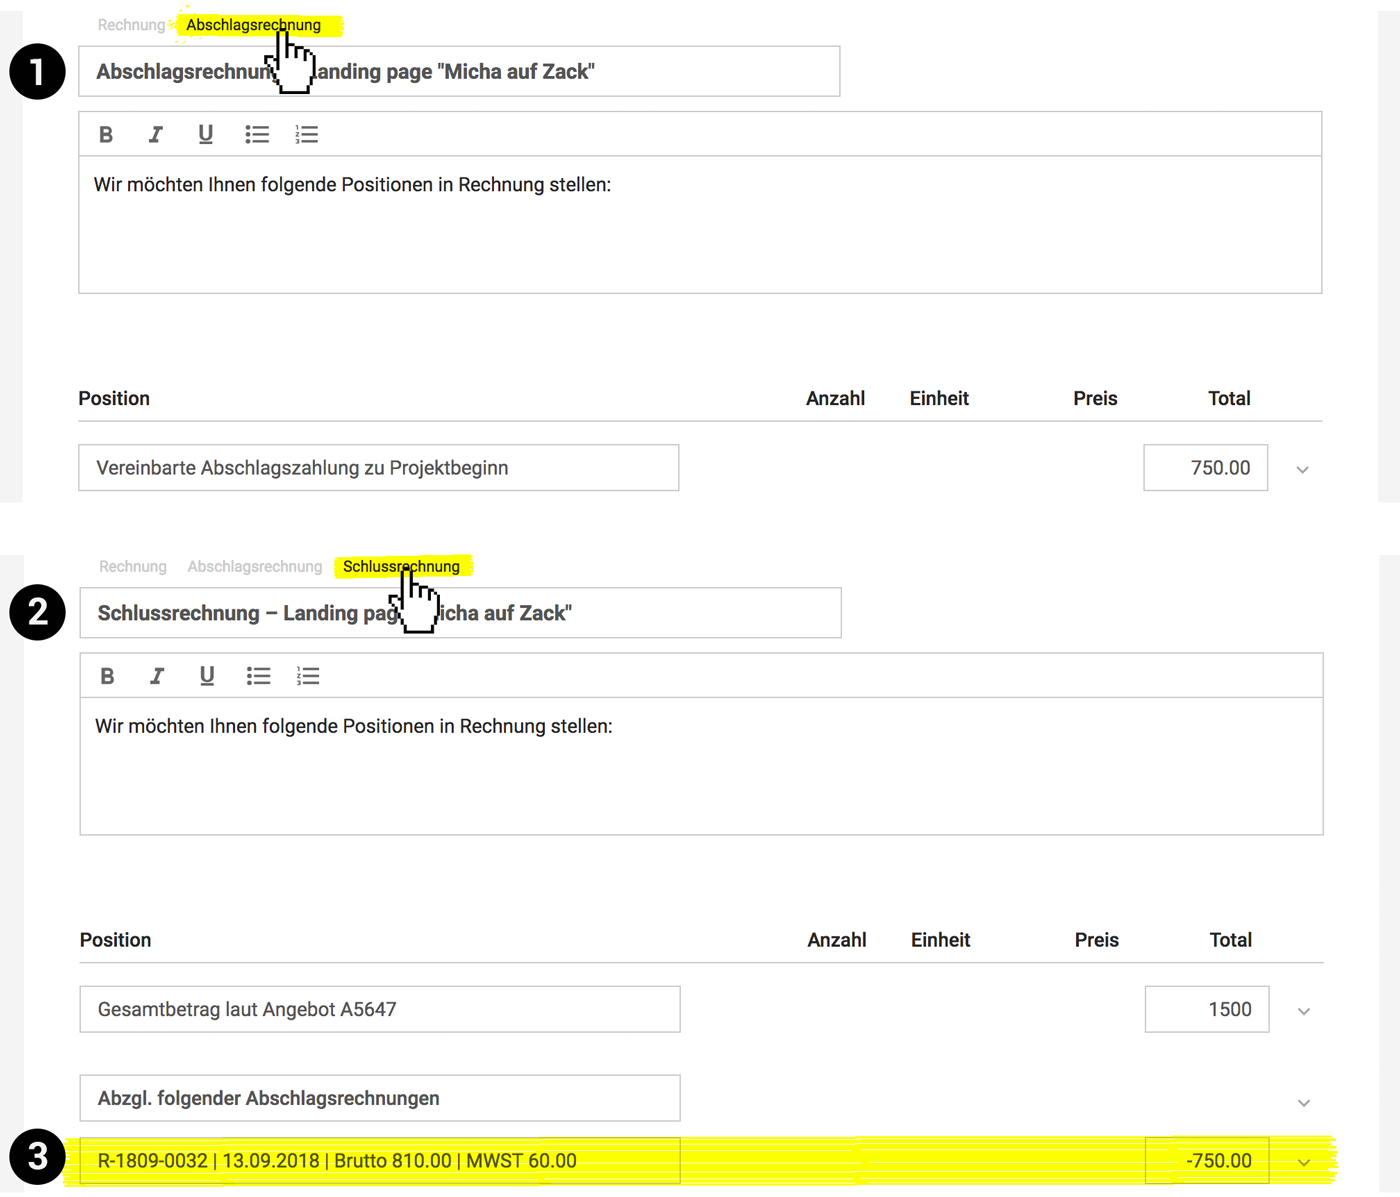This screenshot has height=1197, width=1400.
Task: Edit the Vereinbarte Abschlagszahlung position field
Action: pyautogui.click(x=379, y=468)
